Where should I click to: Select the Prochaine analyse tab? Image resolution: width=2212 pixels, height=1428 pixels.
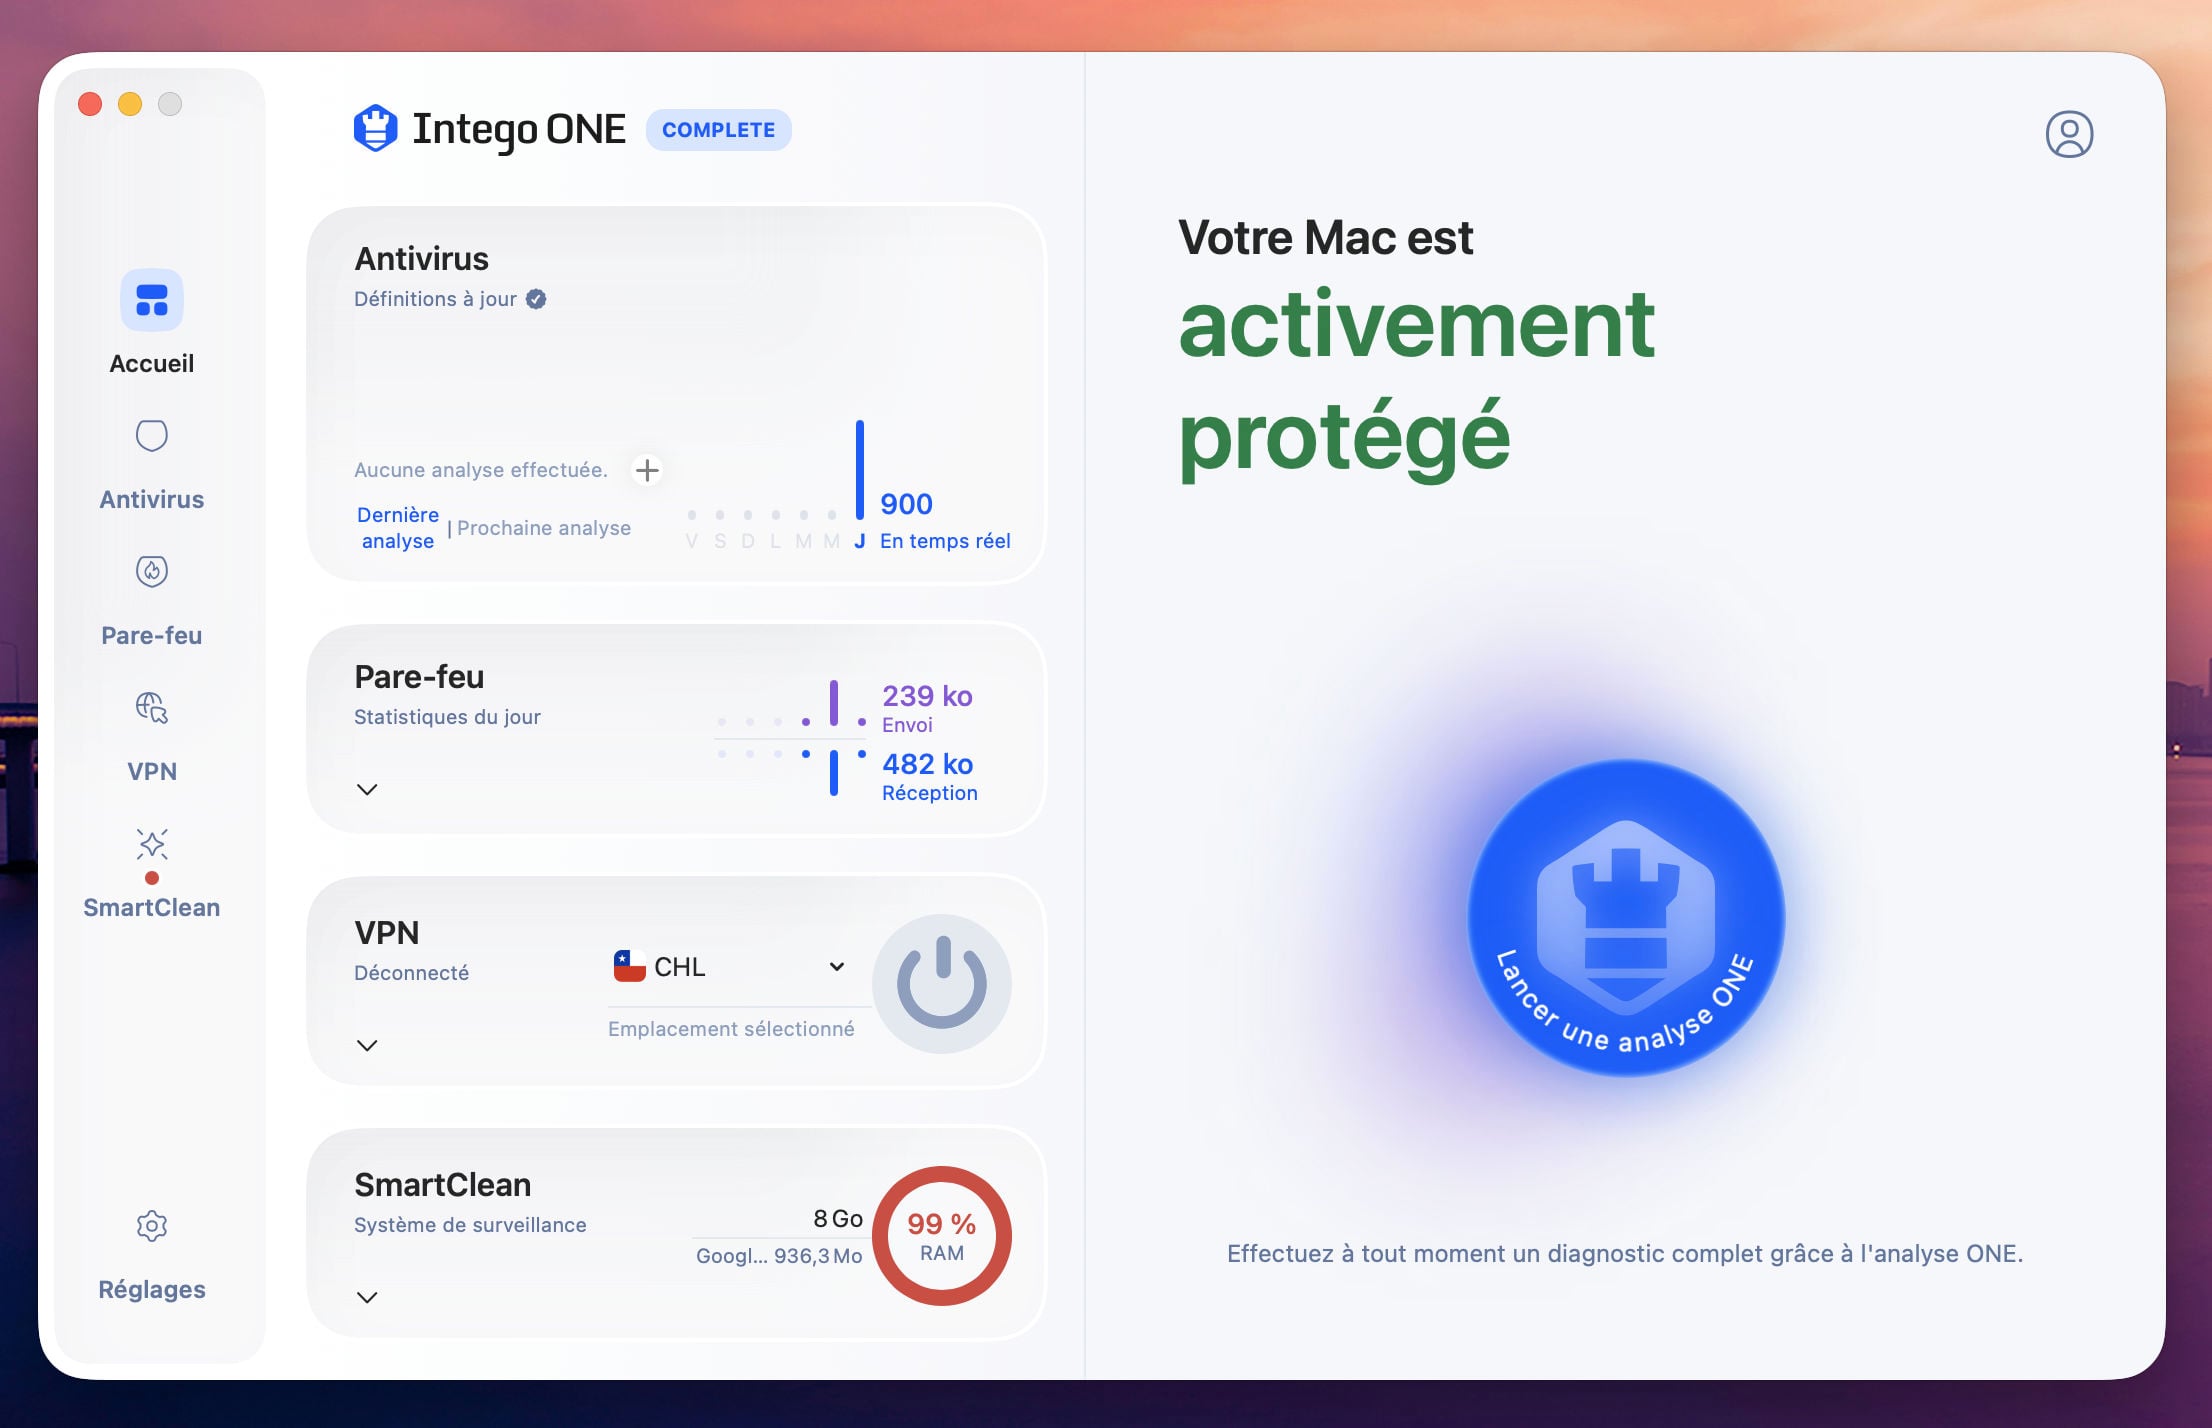(544, 528)
